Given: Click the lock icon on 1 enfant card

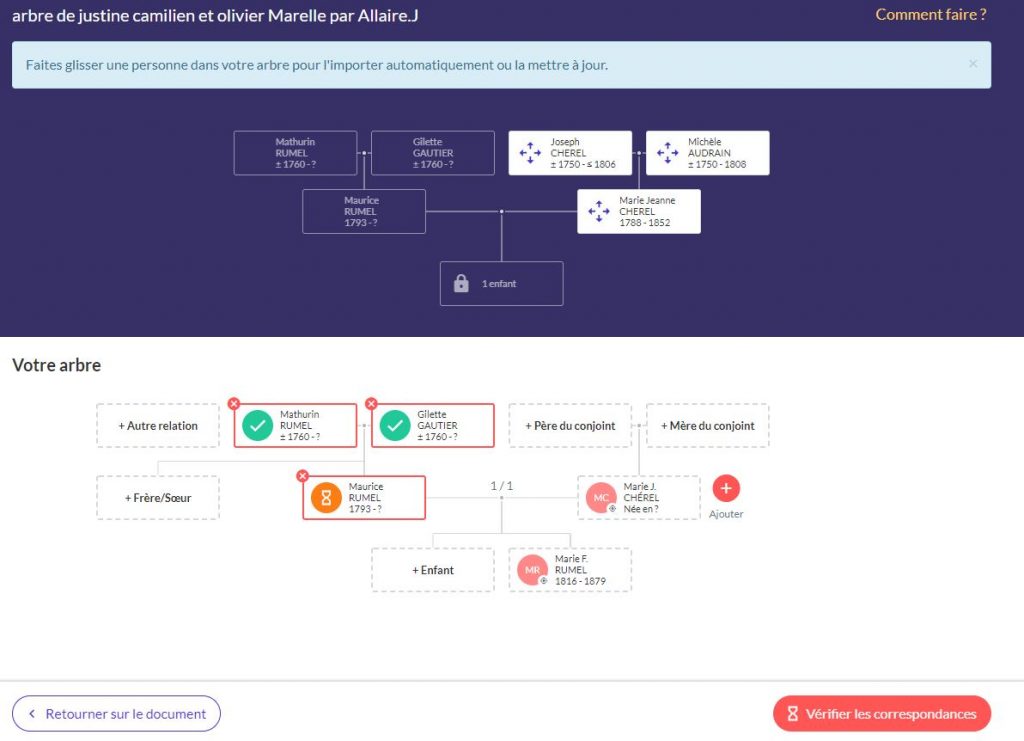Looking at the screenshot, I should tap(461, 284).
